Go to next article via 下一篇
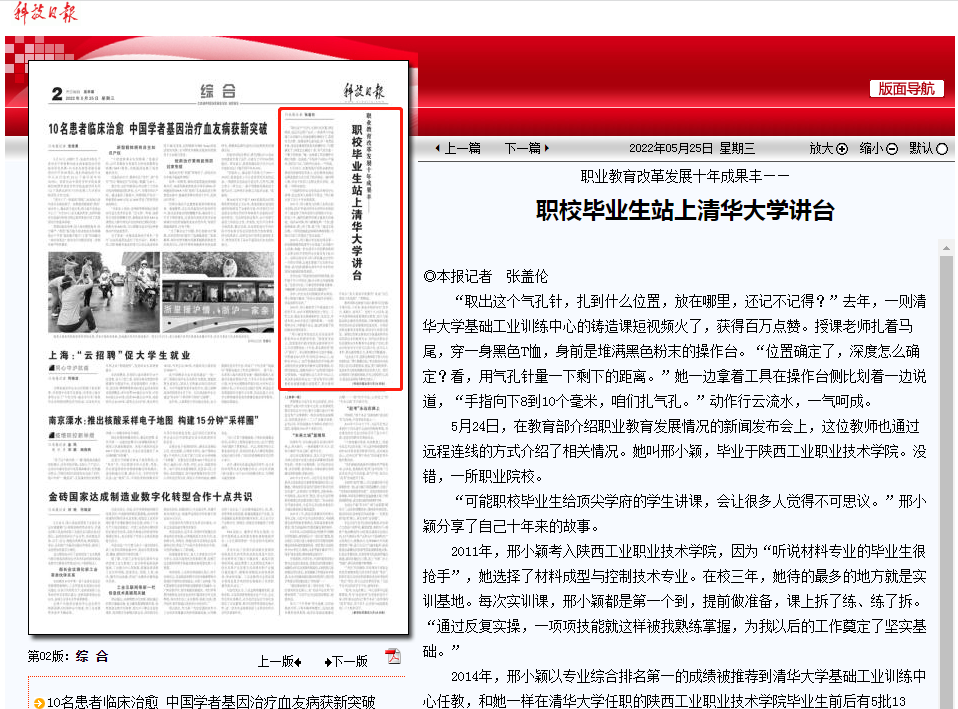This screenshot has width=958, height=709. tap(527, 148)
